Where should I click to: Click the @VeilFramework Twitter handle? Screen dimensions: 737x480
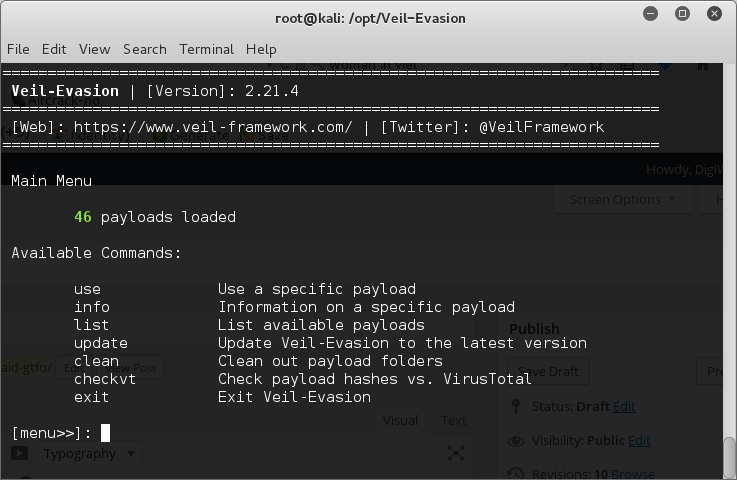(541, 127)
